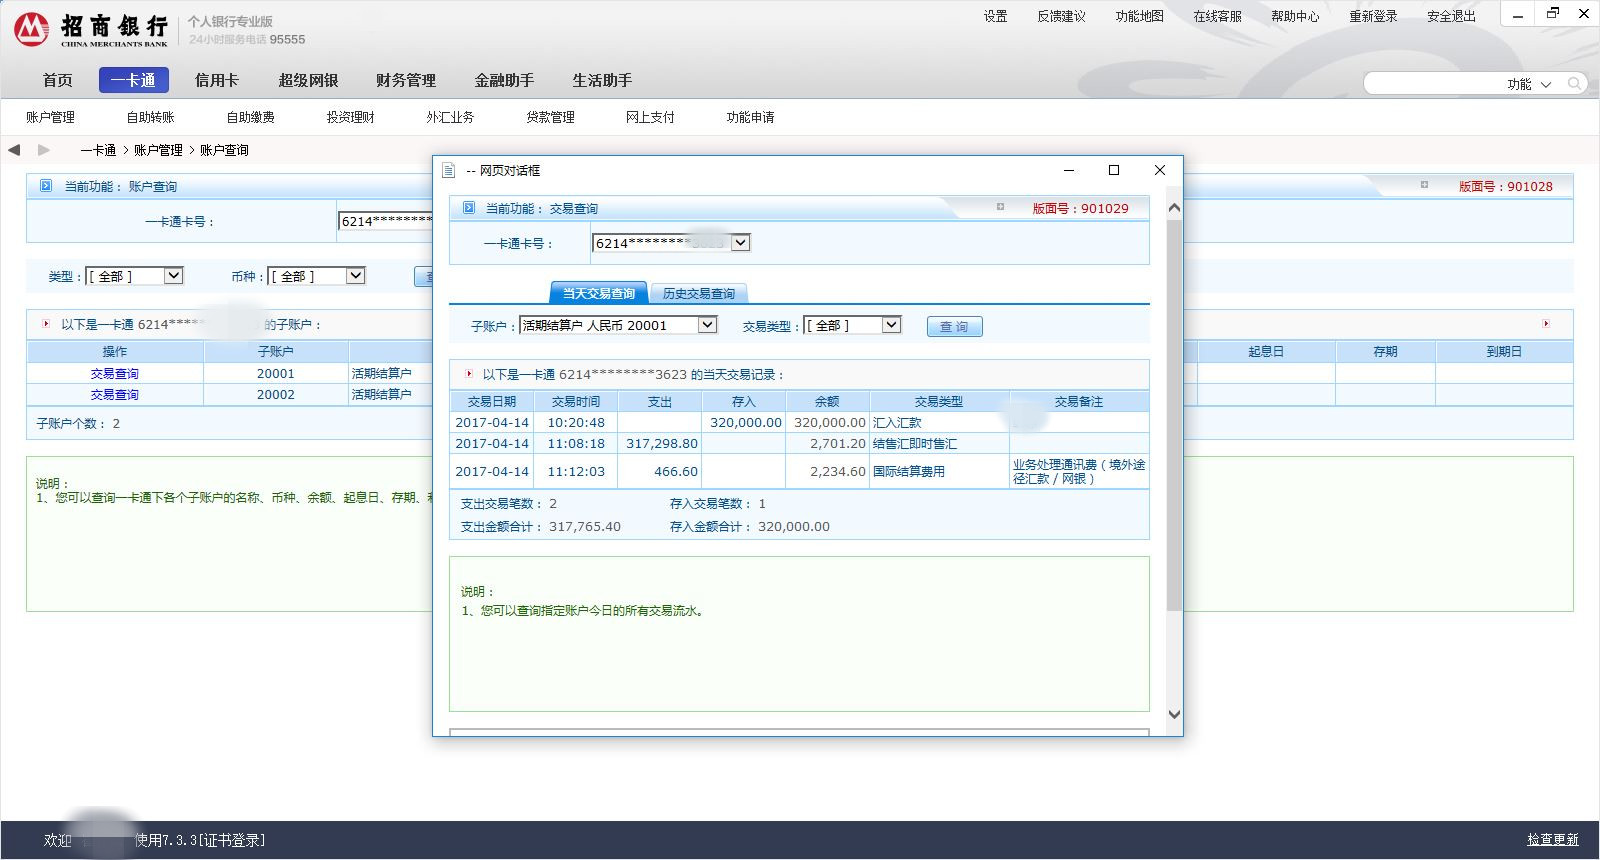Select the 国际结算费用 transaction cell

tap(939, 472)
